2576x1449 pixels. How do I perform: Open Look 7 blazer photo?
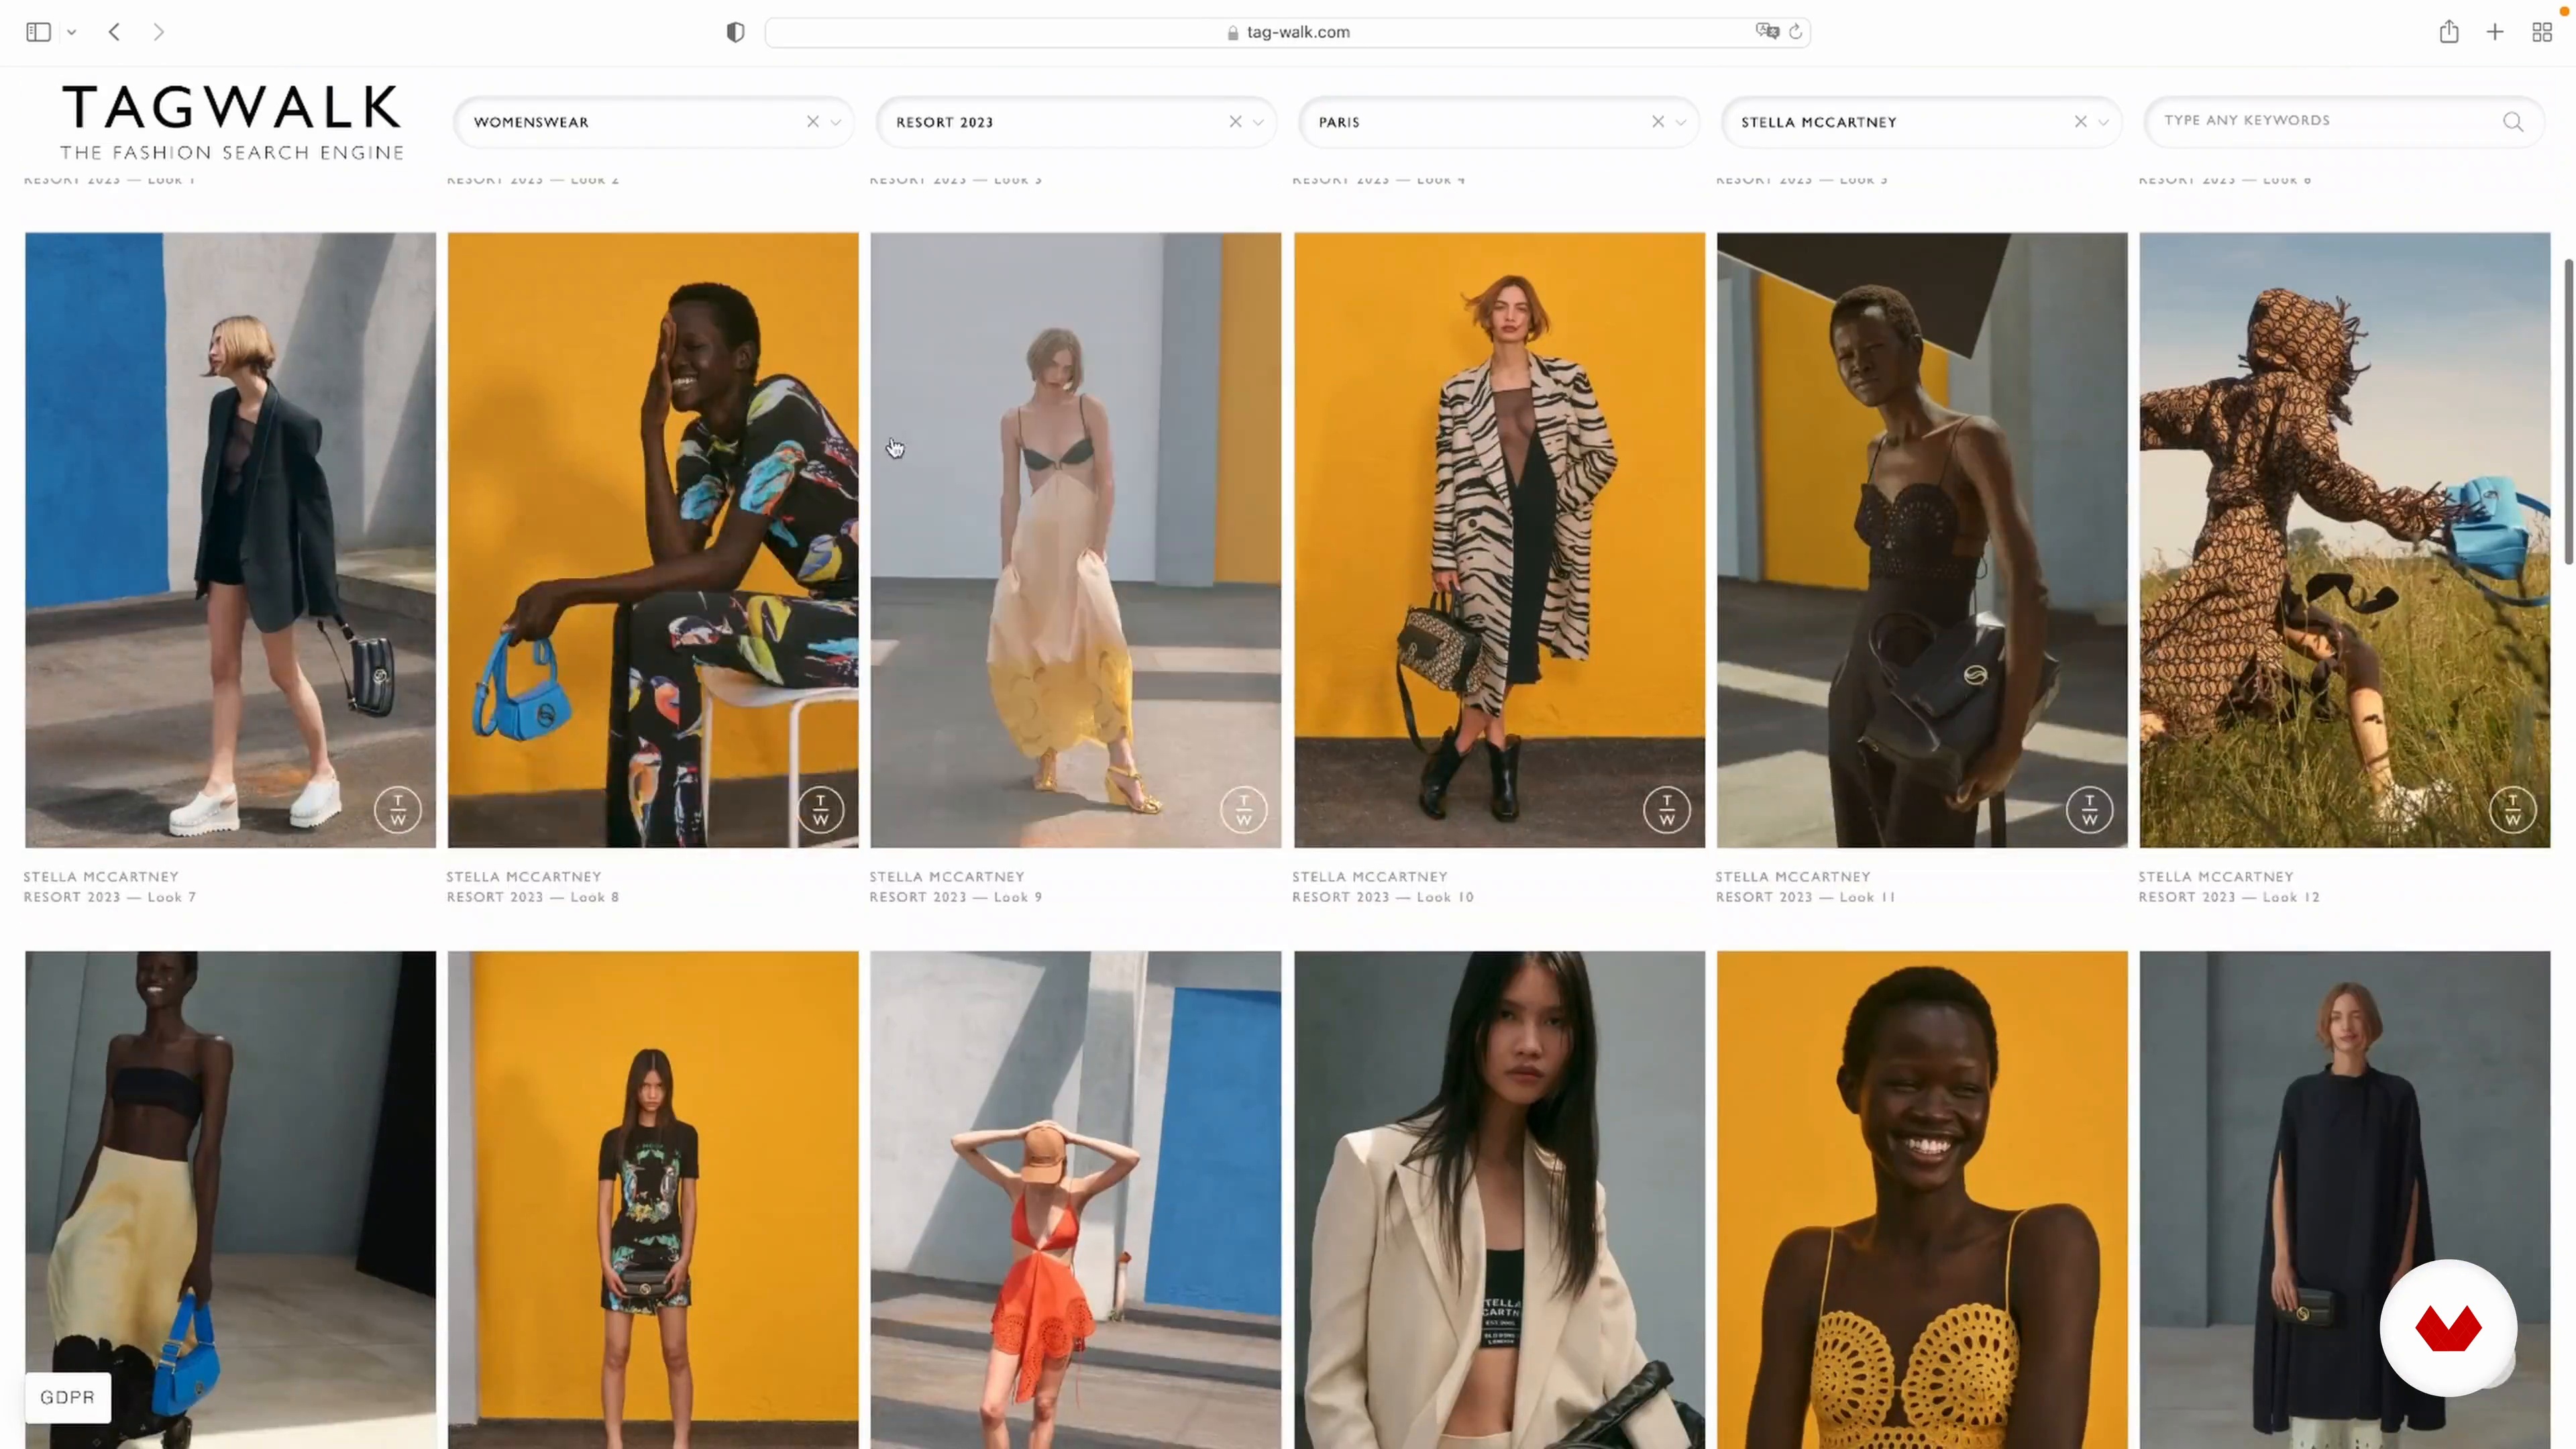[230, 540]
